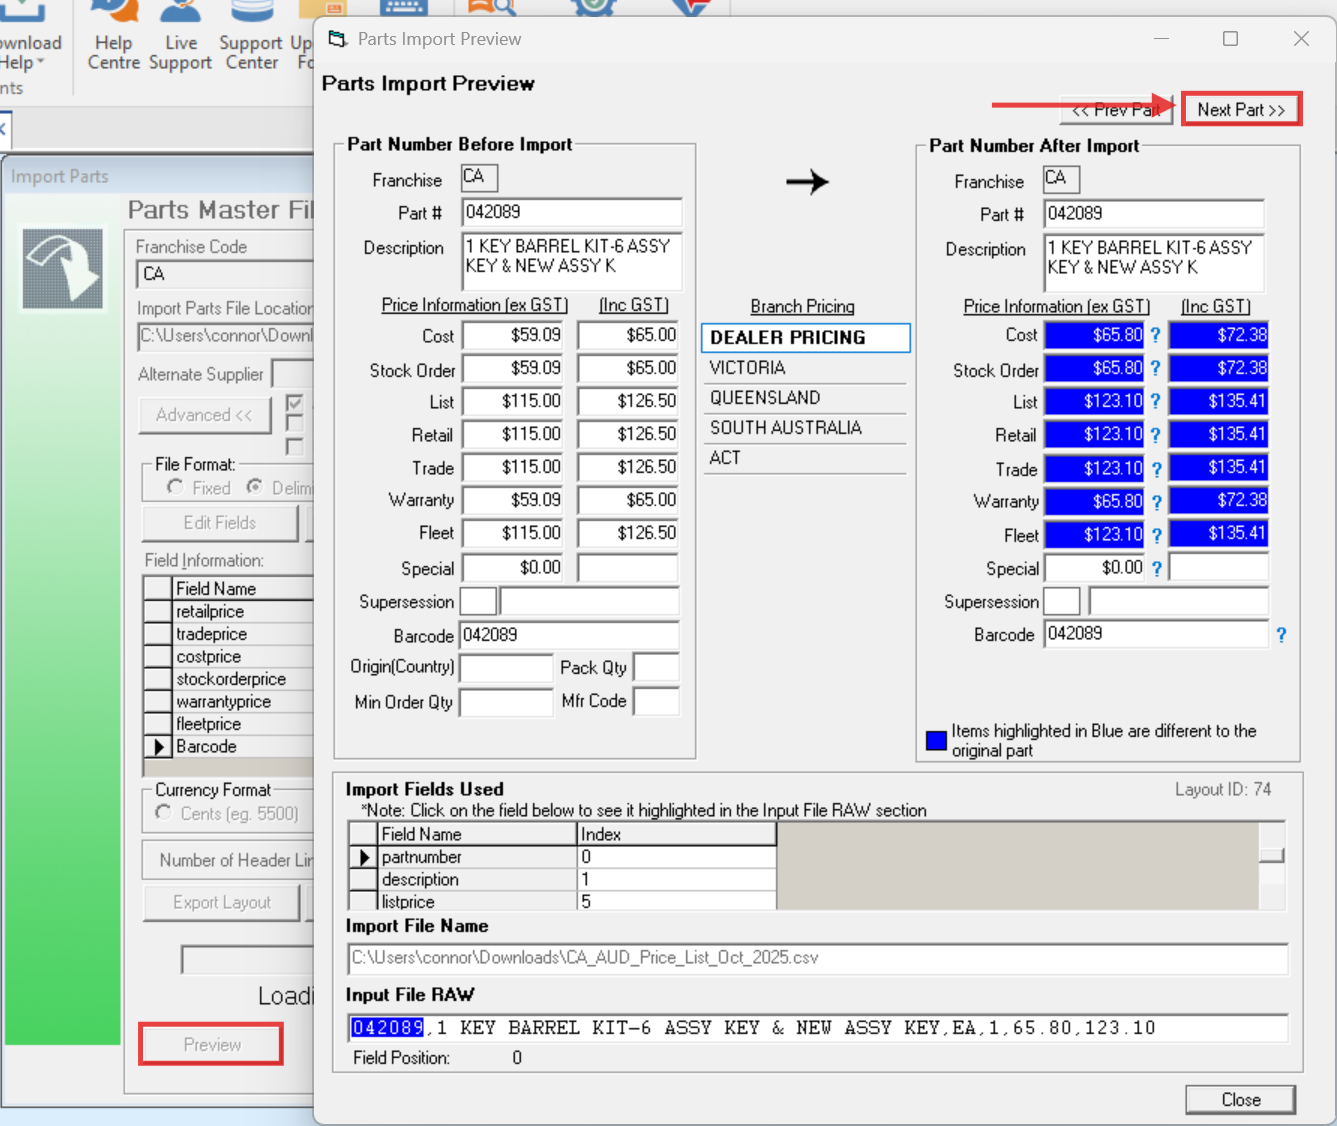Click the Origin(Country) field
Viewport: 1337px width, 1126px height.
[506, 668]
